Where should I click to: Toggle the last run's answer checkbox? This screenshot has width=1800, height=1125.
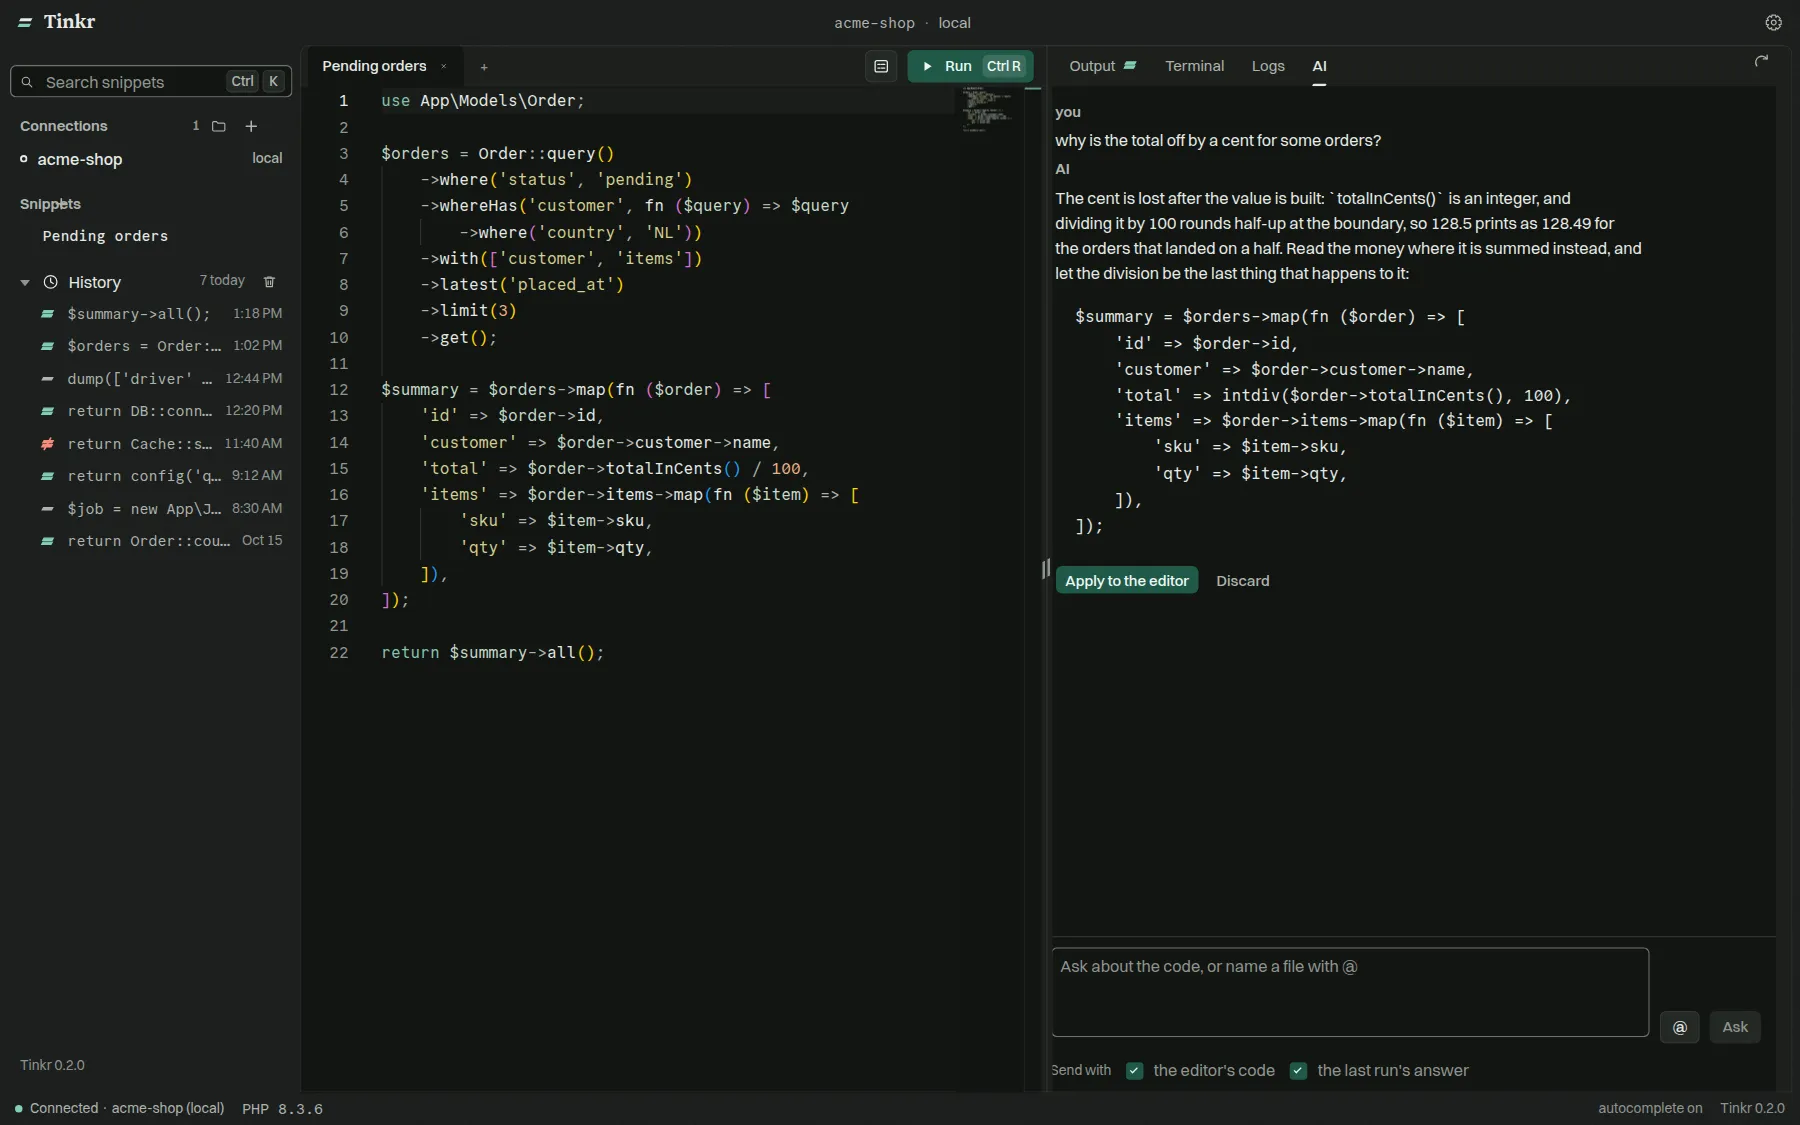(x=1298, y=1071)
